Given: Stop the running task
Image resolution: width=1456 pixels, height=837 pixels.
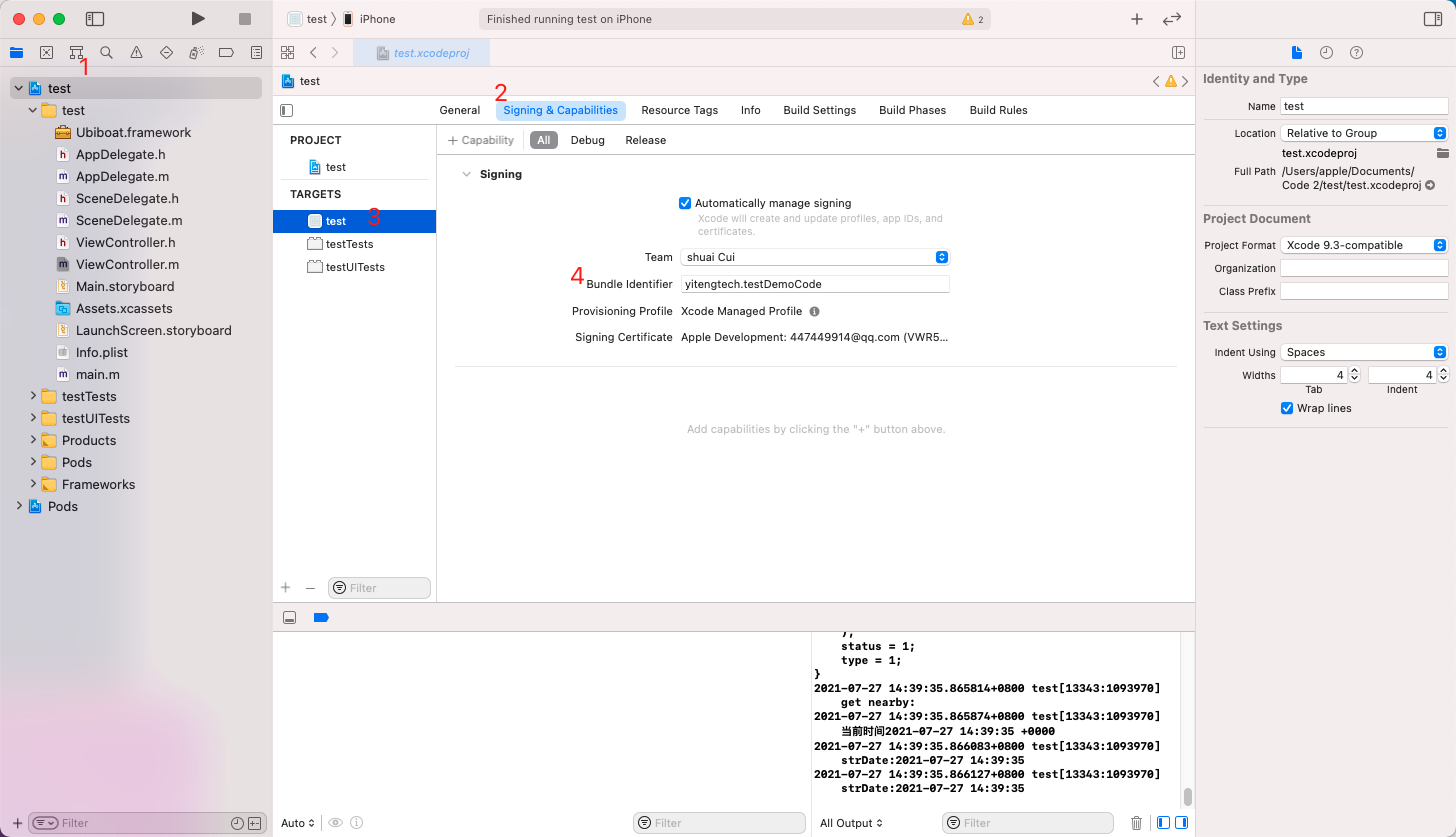Looking at the screenshot, I should tap(245, 19).
